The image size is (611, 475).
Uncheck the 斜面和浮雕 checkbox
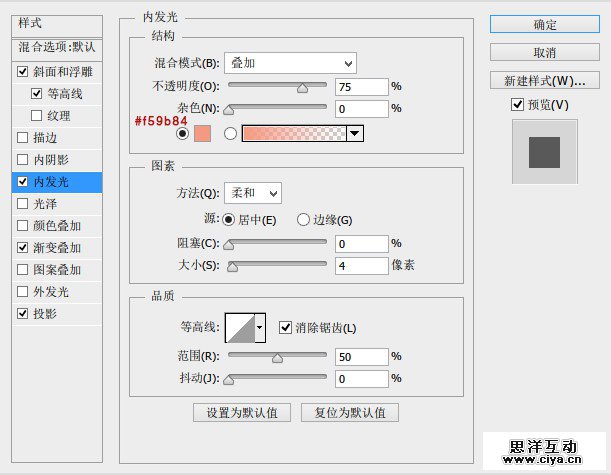[23, 71]
